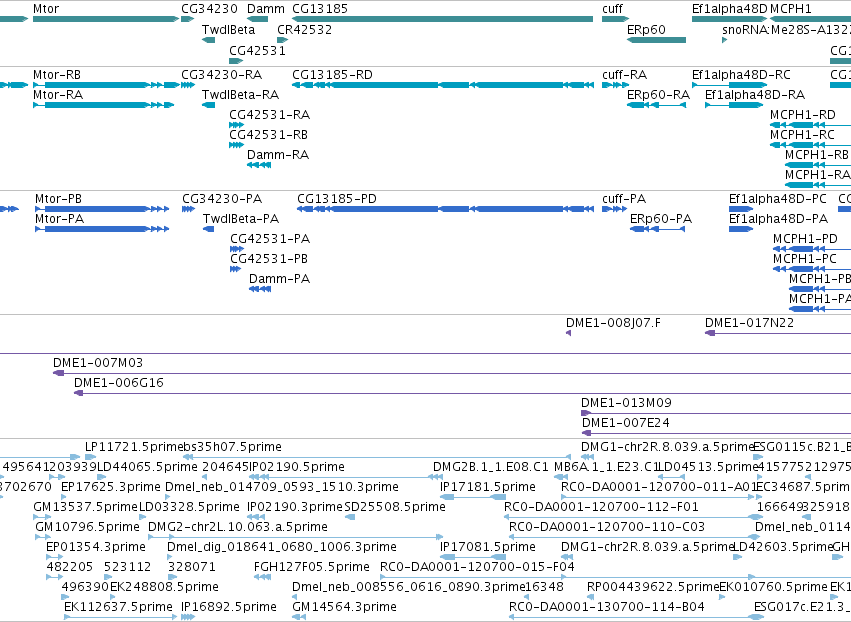Click the MCPH1-PC protein label
The height and width of the screenshot is (622, 851).
point(805,259)
